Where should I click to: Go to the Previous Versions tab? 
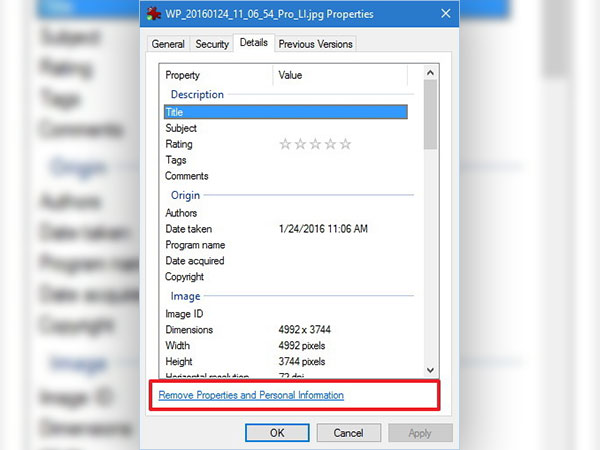tap(315, 44)
